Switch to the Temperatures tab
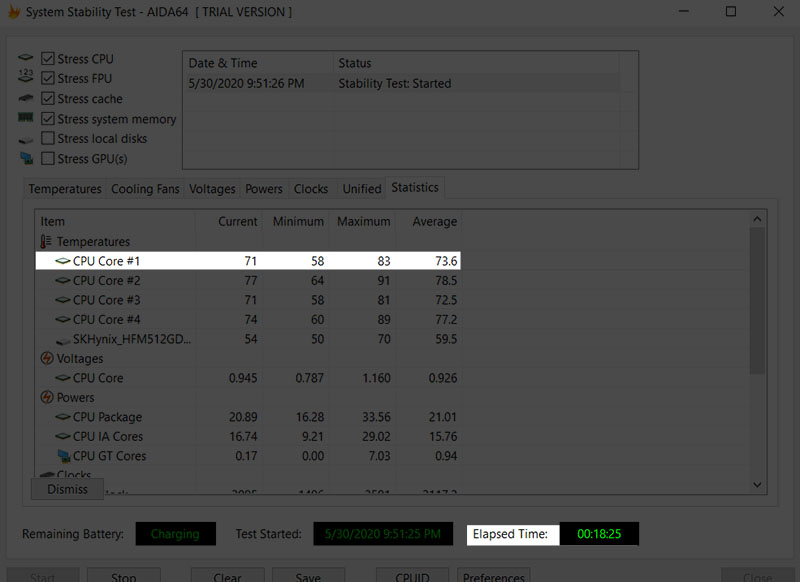The width and height of the screenshot is (800, 582). pyautogui.click(x=65, y=189)
